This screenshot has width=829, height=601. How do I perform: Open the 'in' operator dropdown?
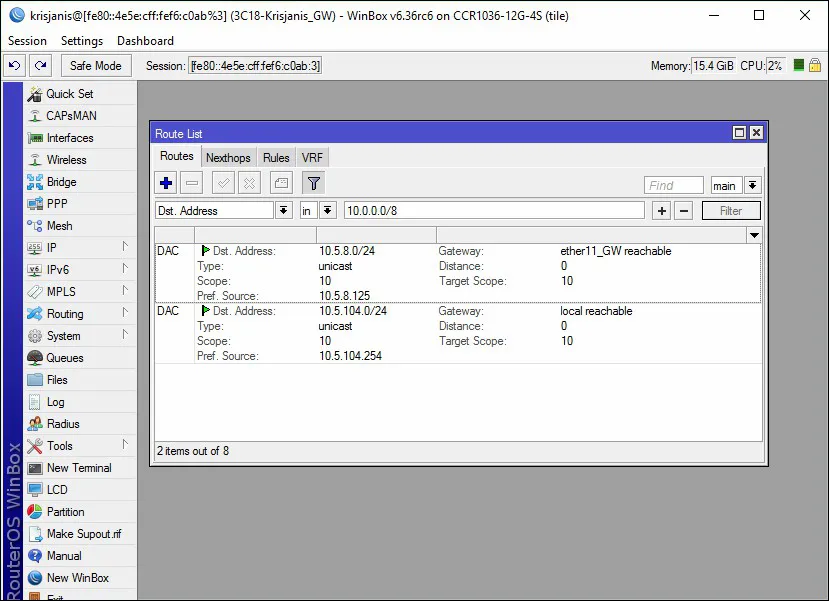[x=327, y=211]
